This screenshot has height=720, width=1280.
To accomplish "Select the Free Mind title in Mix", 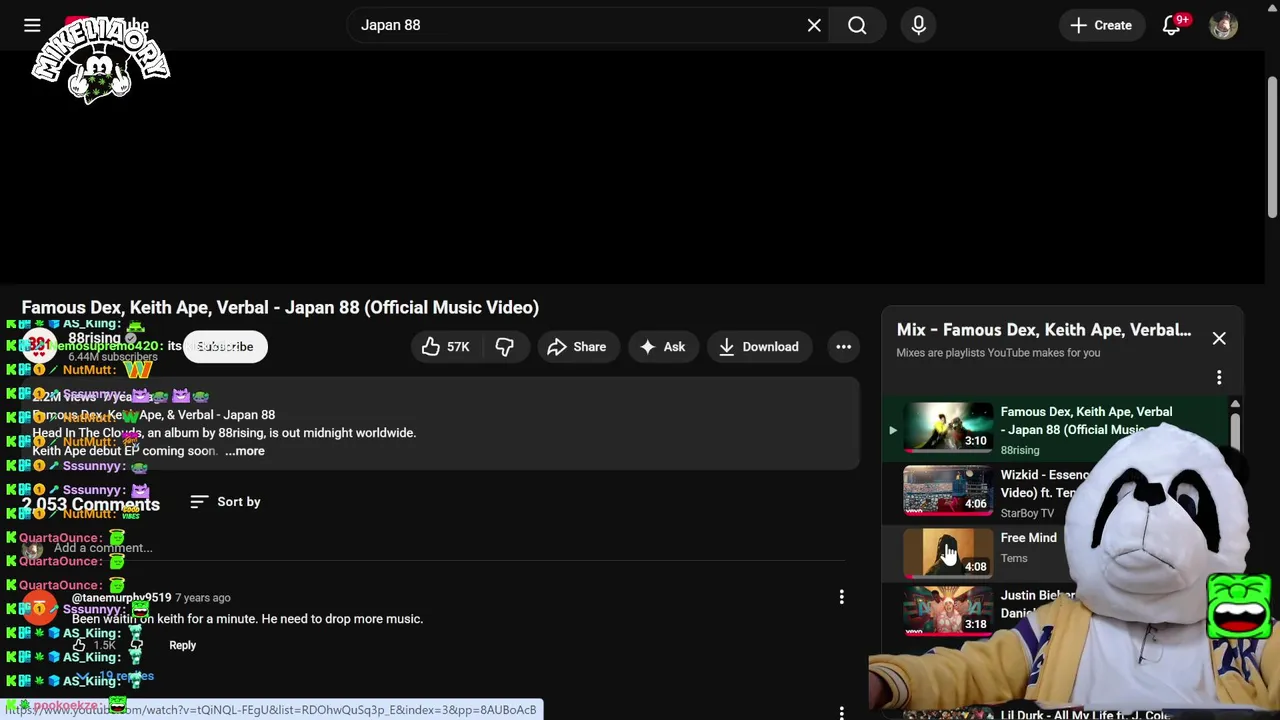I will 1028,538.
